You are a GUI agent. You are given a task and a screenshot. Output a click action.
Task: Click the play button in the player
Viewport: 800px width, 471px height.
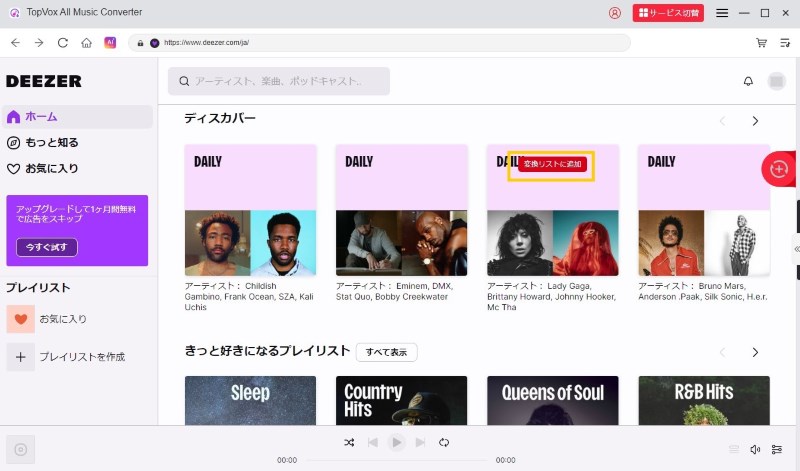click(x=396, y=442)
